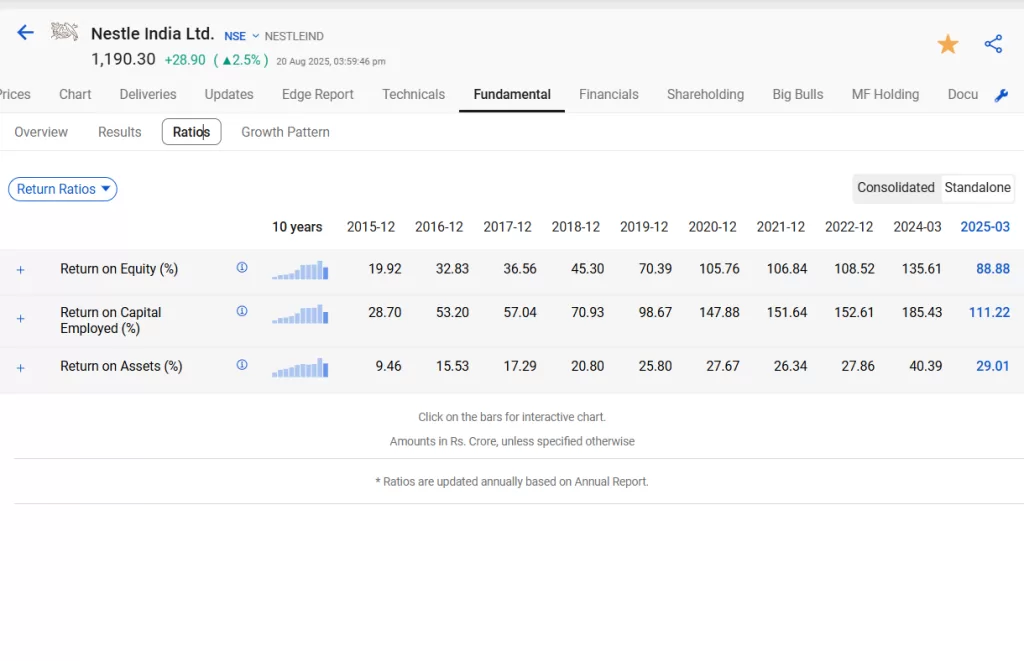The width and height of the screenshot is (1024, 661).
Task: Expand the Return on Capital Employed row
Action: pos(20,319)
